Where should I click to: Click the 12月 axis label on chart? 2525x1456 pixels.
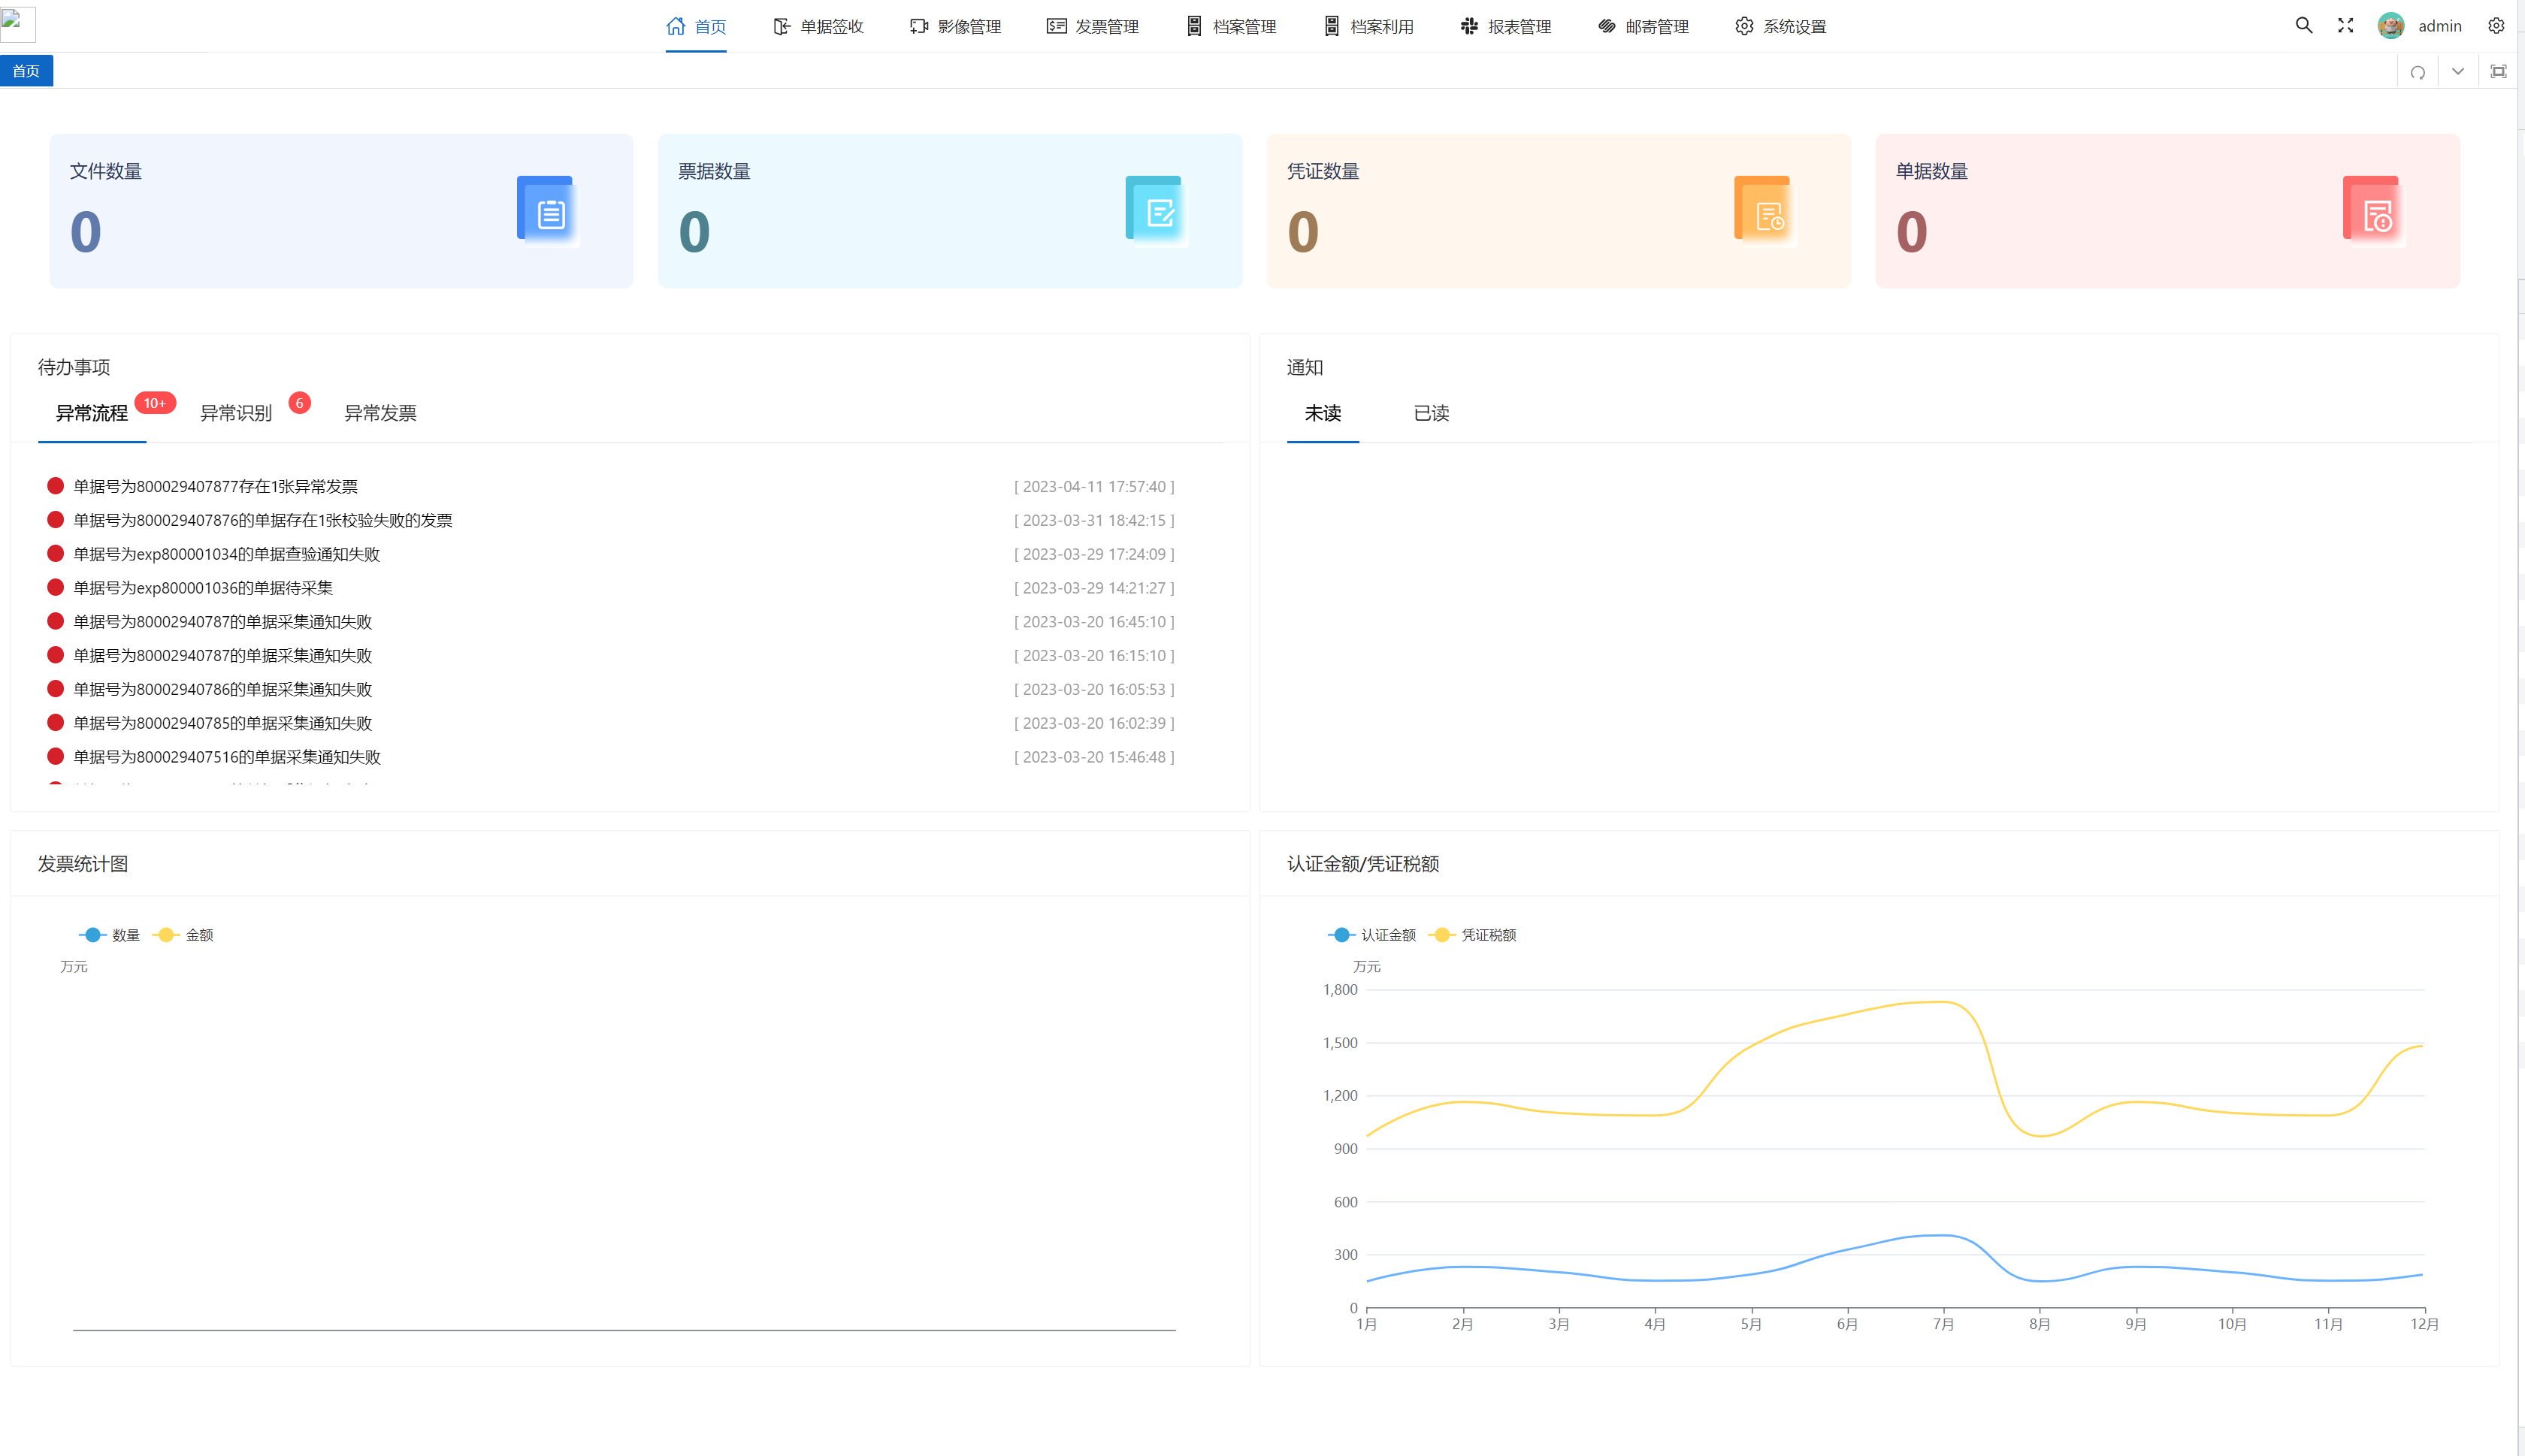click(x=2424, y=1324)
